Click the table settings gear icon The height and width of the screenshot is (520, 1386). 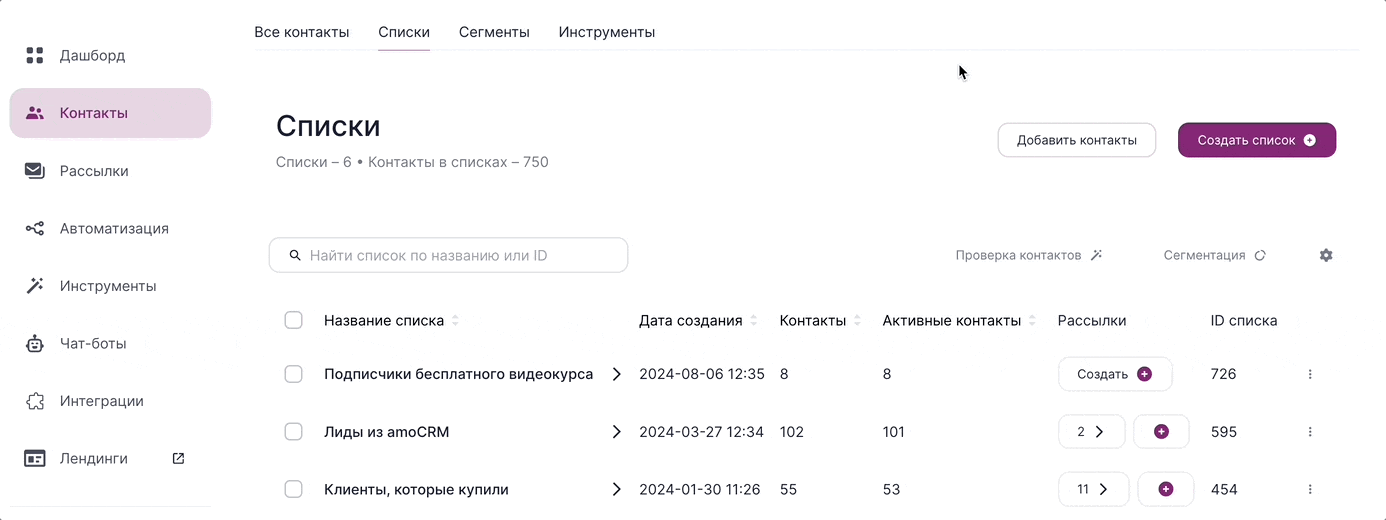(1326, 255)
